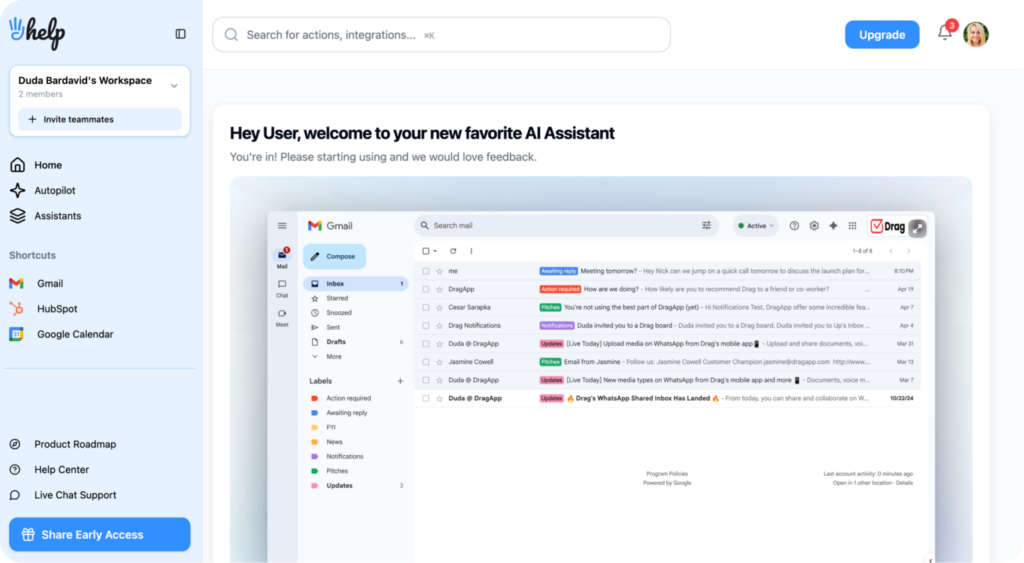Open the notifications bell
The image size is (1024, 563).
[944, 33]
